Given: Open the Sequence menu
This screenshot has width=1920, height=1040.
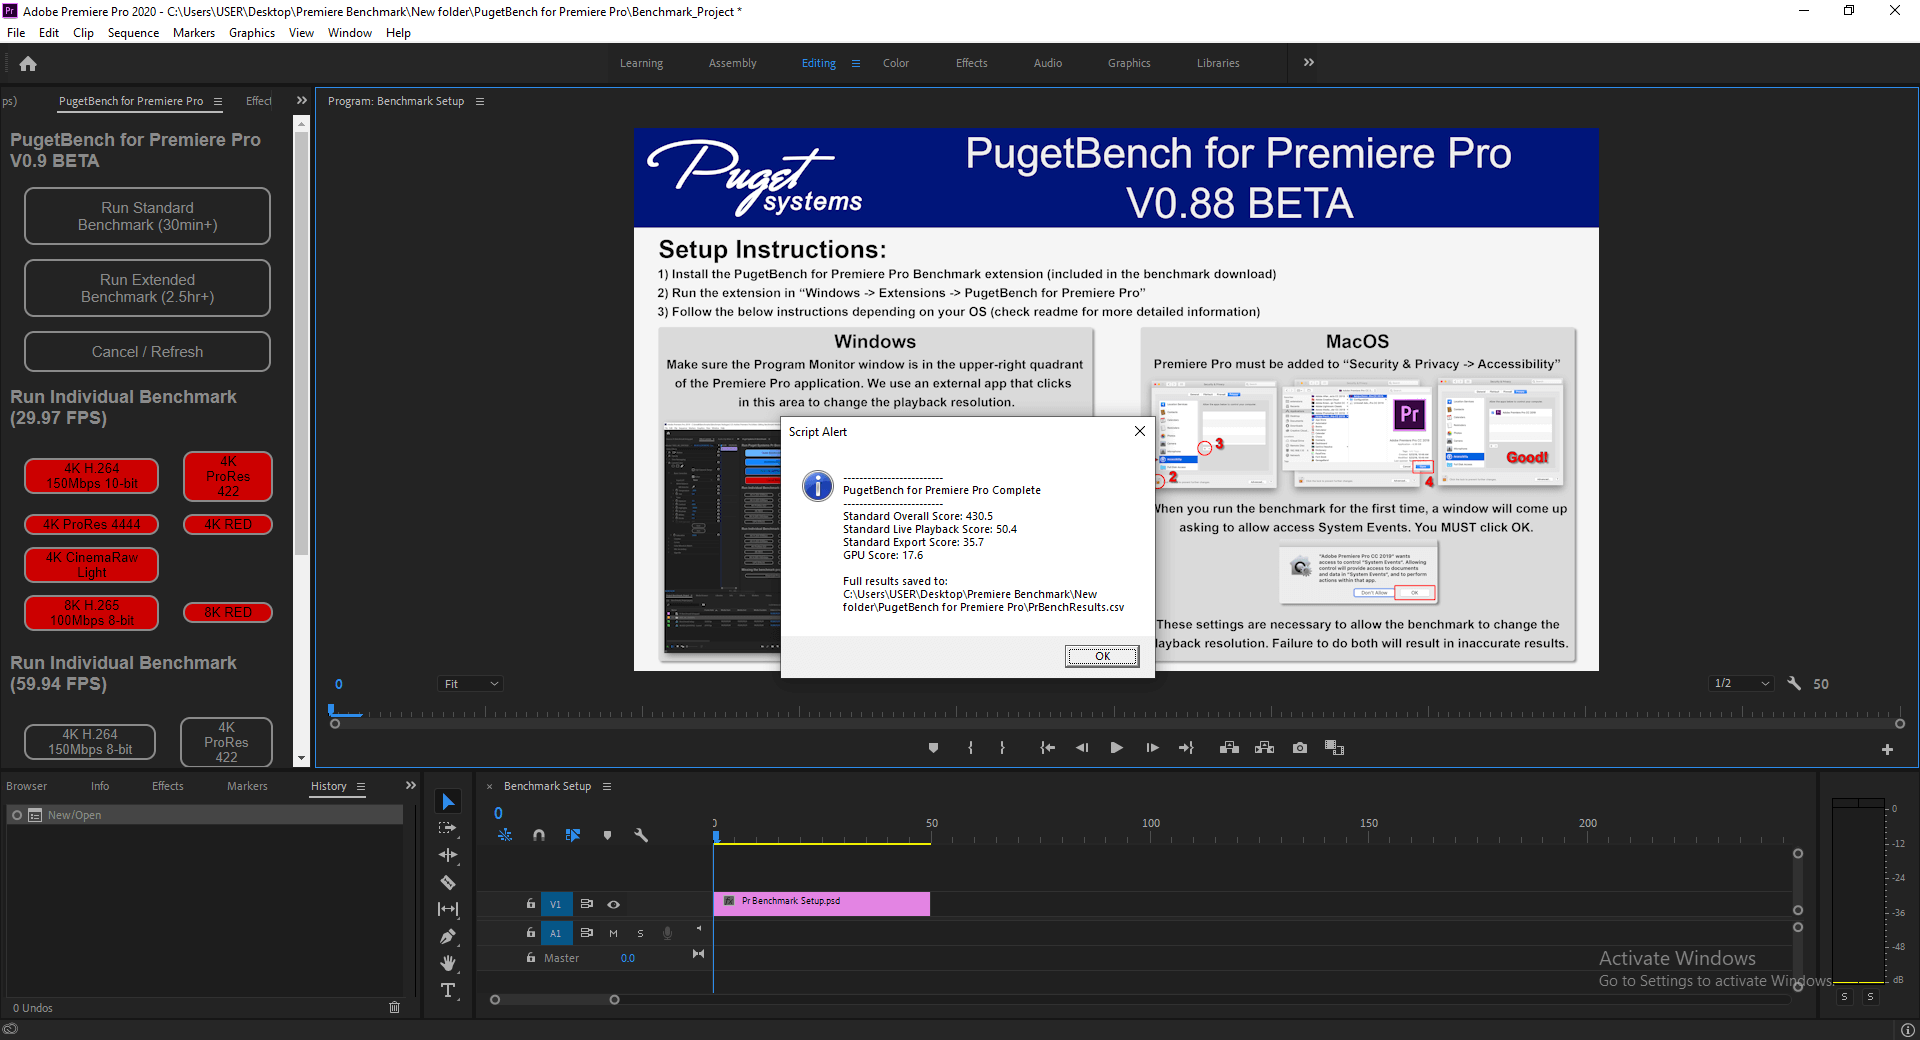Looking at the screenshot, I should (x=133, y=33).
